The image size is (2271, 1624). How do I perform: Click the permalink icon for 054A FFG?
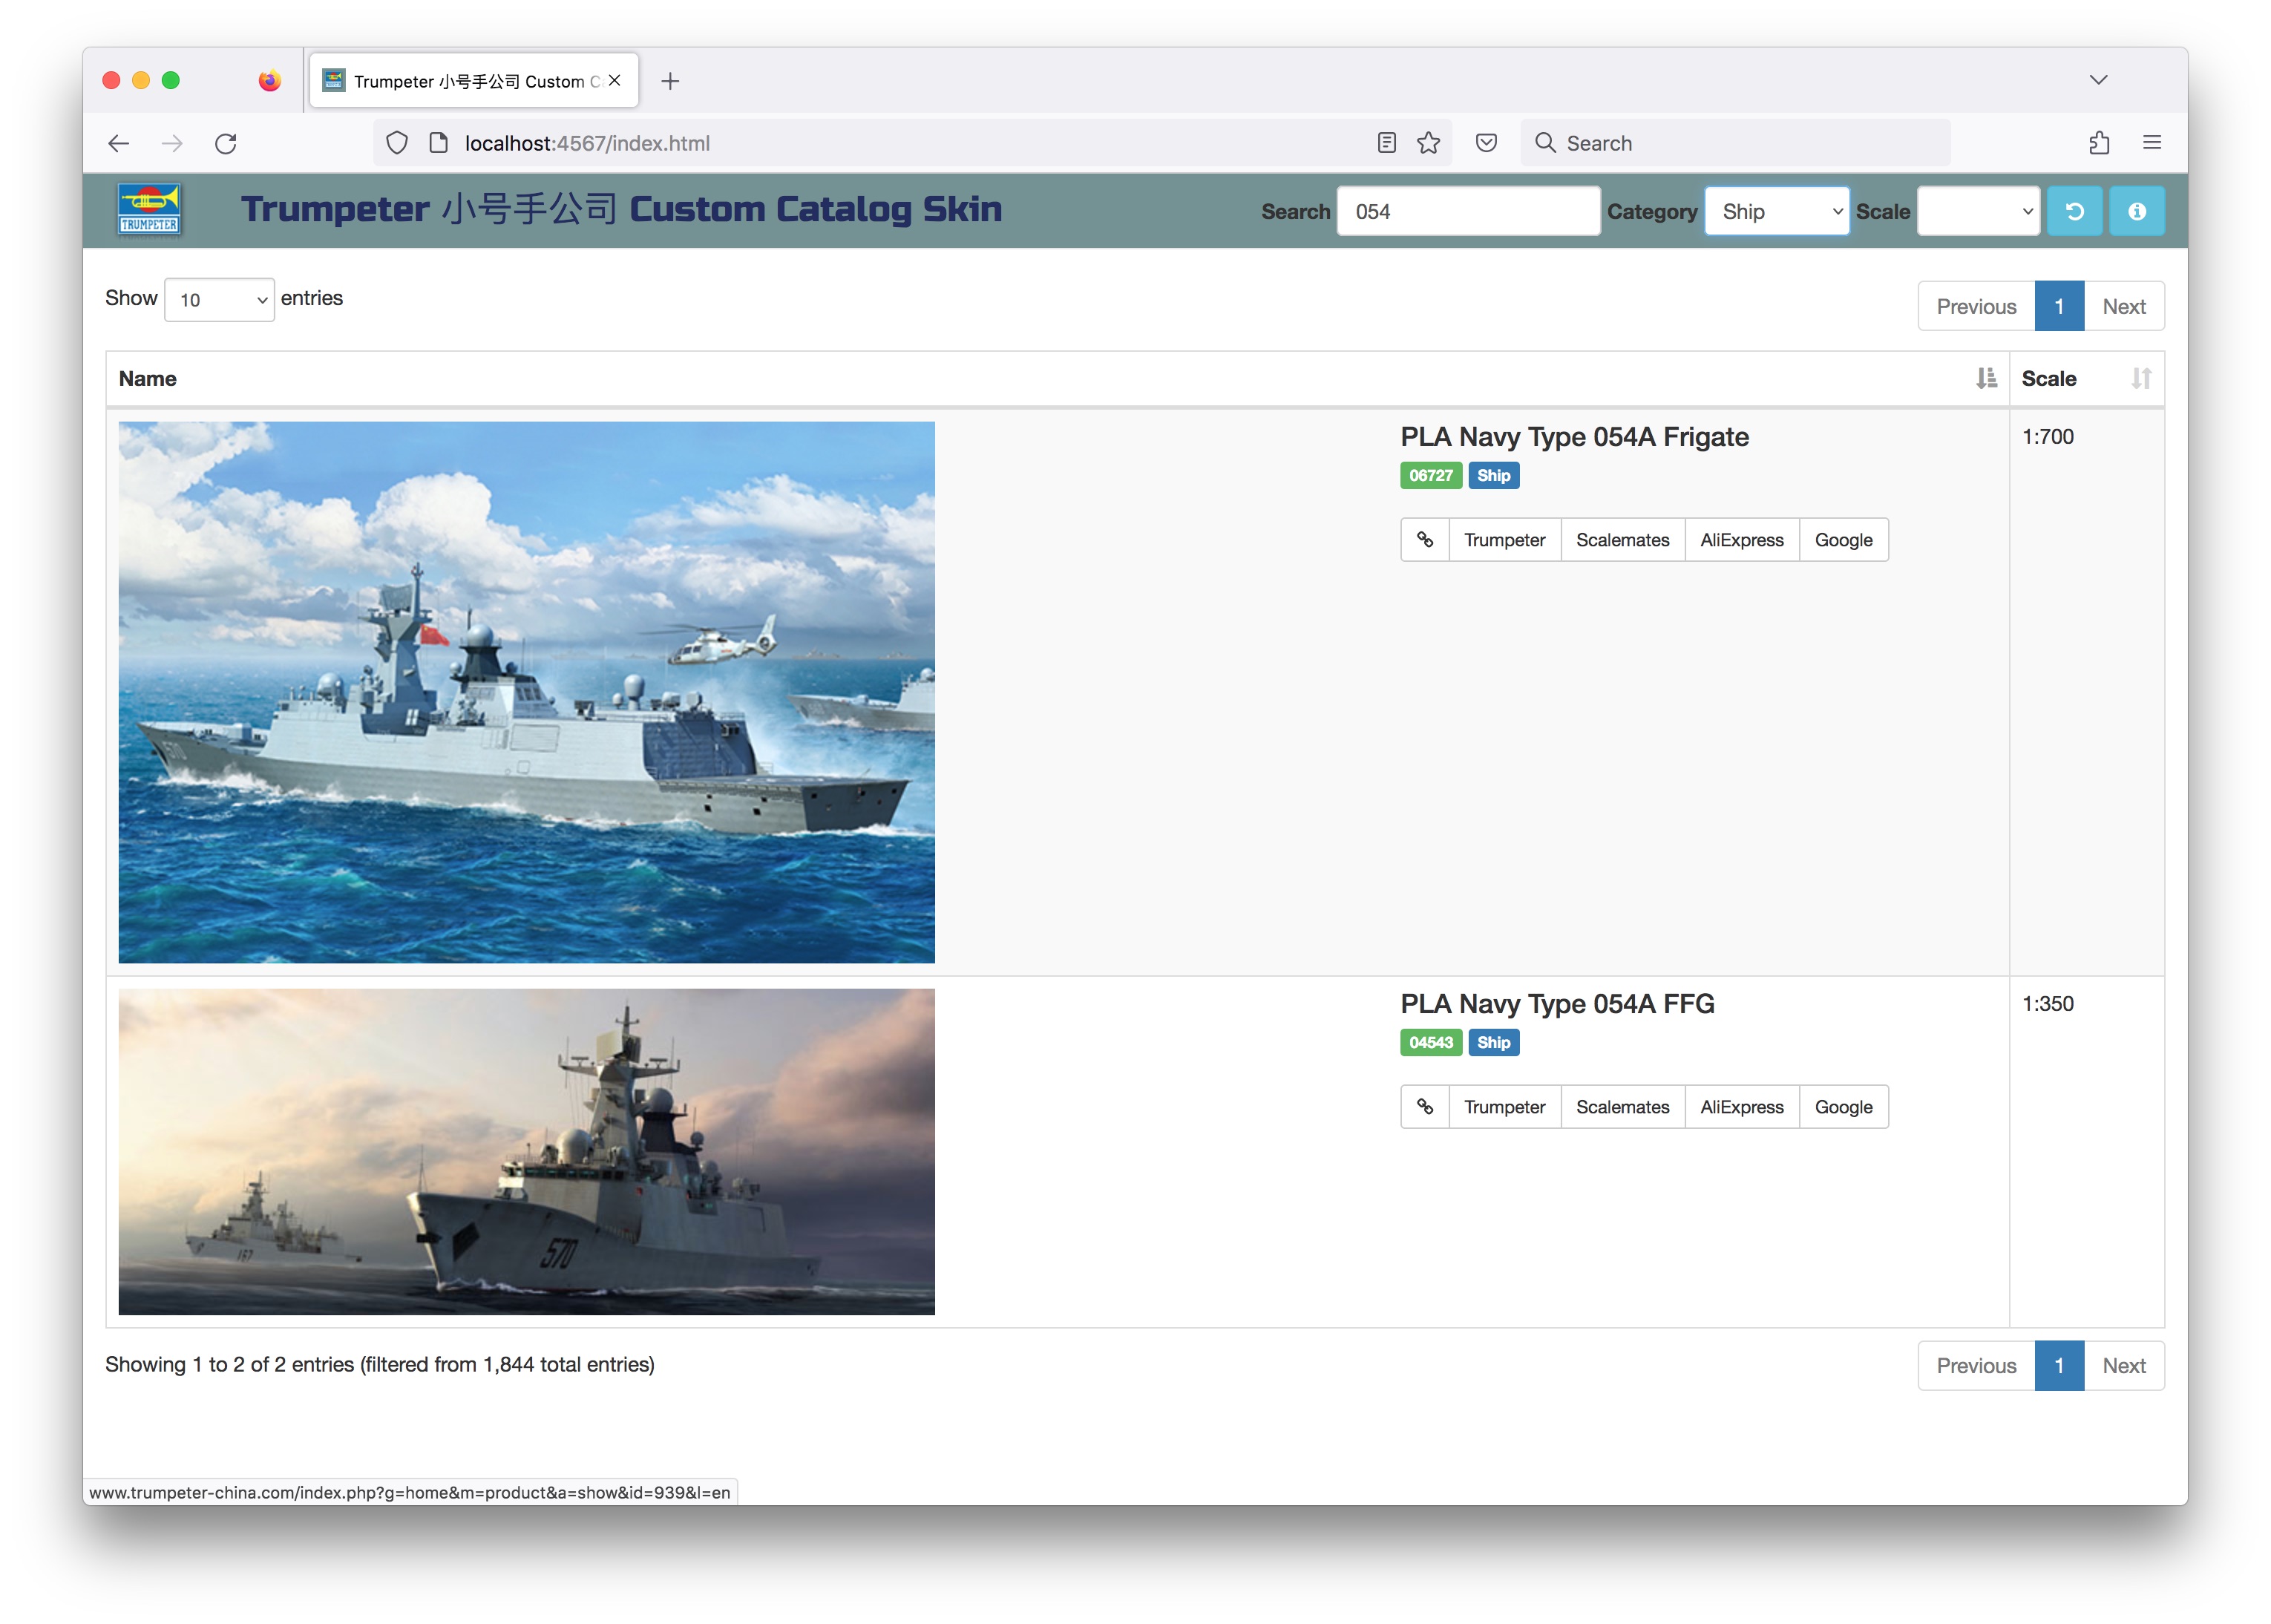[1424, 1107]
